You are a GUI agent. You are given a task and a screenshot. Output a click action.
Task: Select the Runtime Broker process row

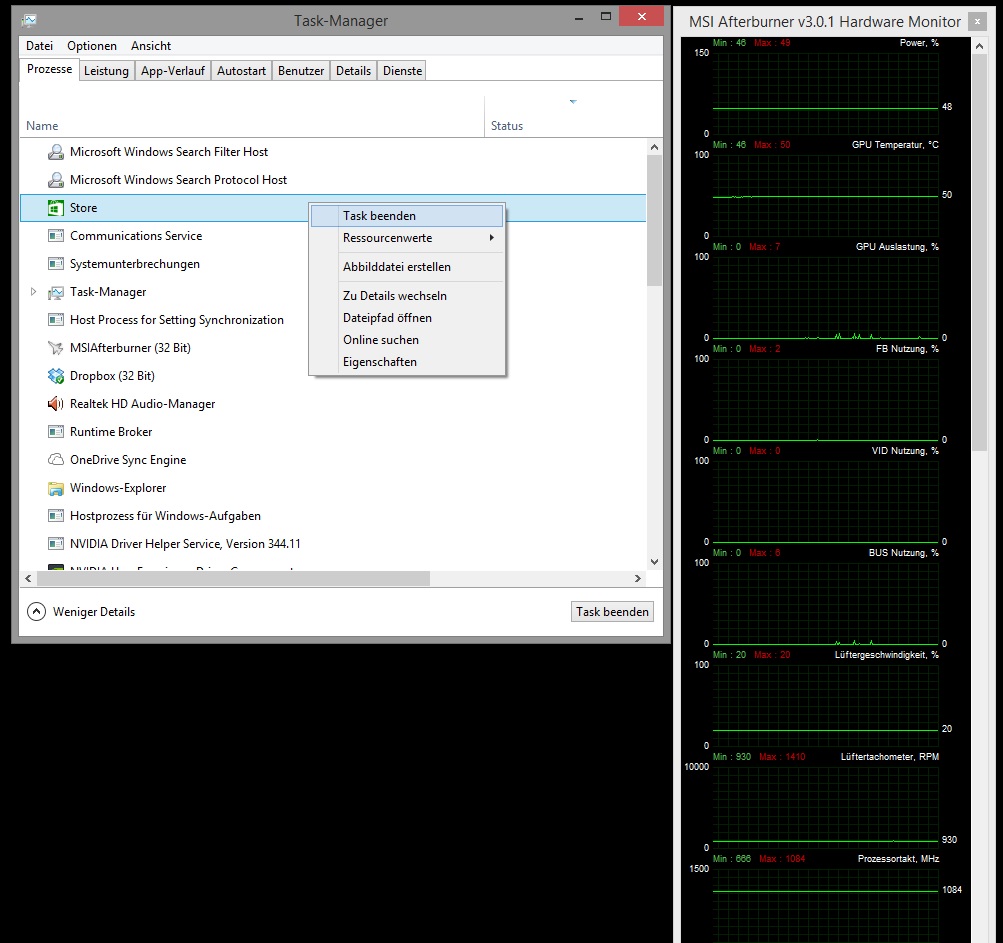[x=333, y=432]
